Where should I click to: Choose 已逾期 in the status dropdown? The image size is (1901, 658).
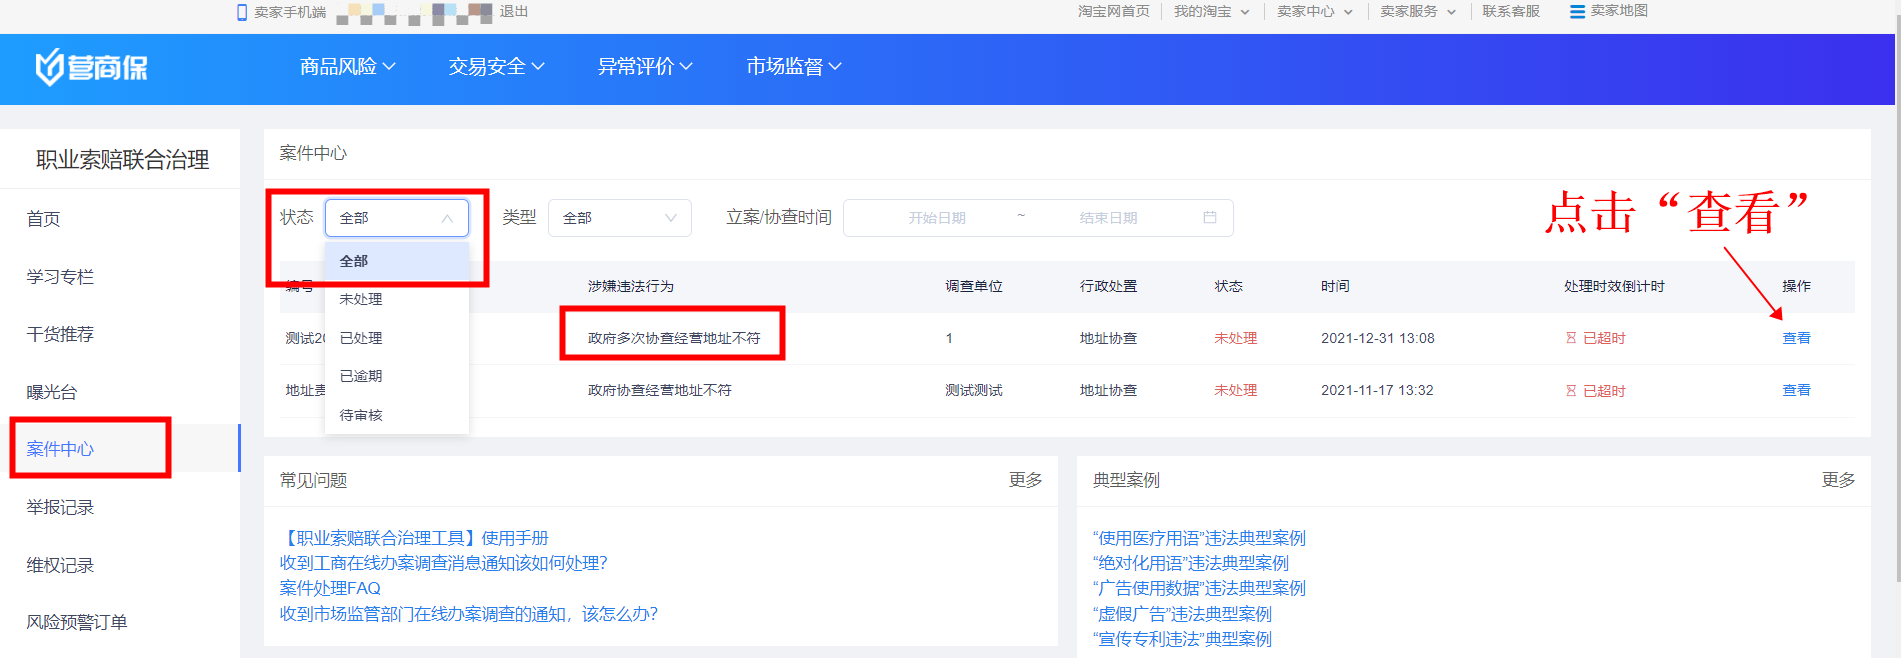tap(361, 376)
